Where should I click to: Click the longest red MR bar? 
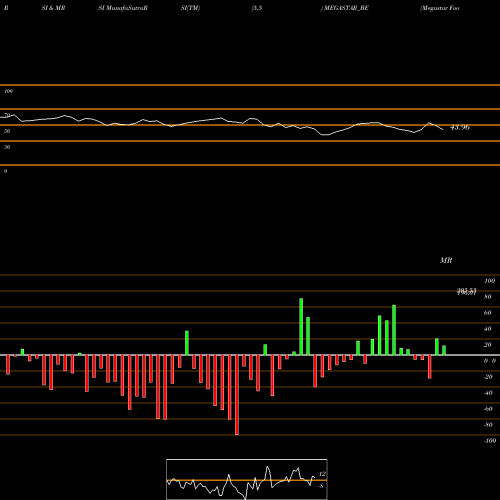[x=237, y=395]
